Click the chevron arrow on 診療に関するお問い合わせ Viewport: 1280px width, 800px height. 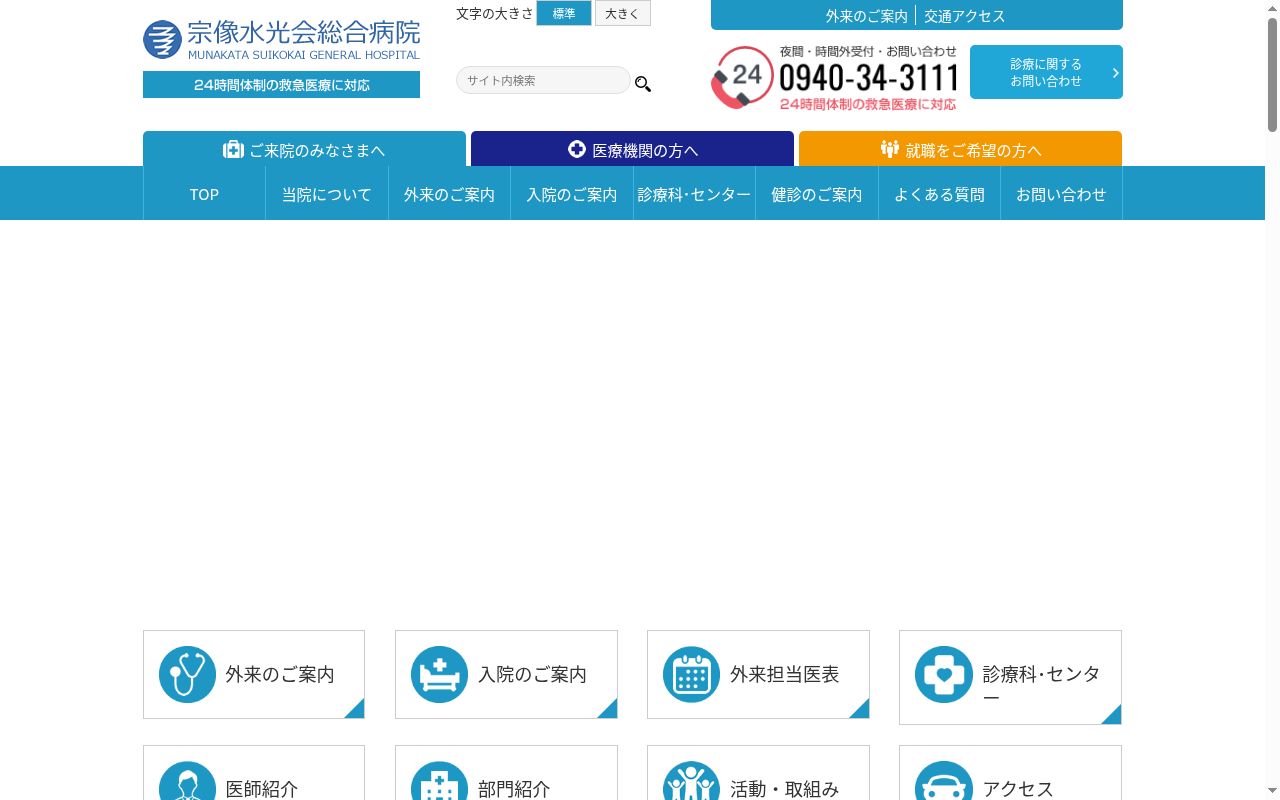pyautogui.click(x=1115, y=72)
